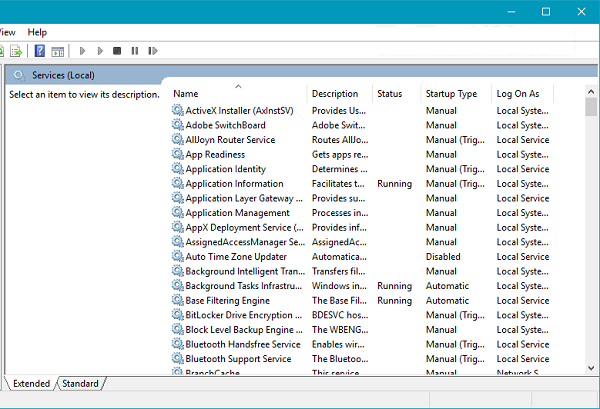Click the show/hide action pane icon
The image size is (600, 409).
pyautogui.click(x=58, y=50)
